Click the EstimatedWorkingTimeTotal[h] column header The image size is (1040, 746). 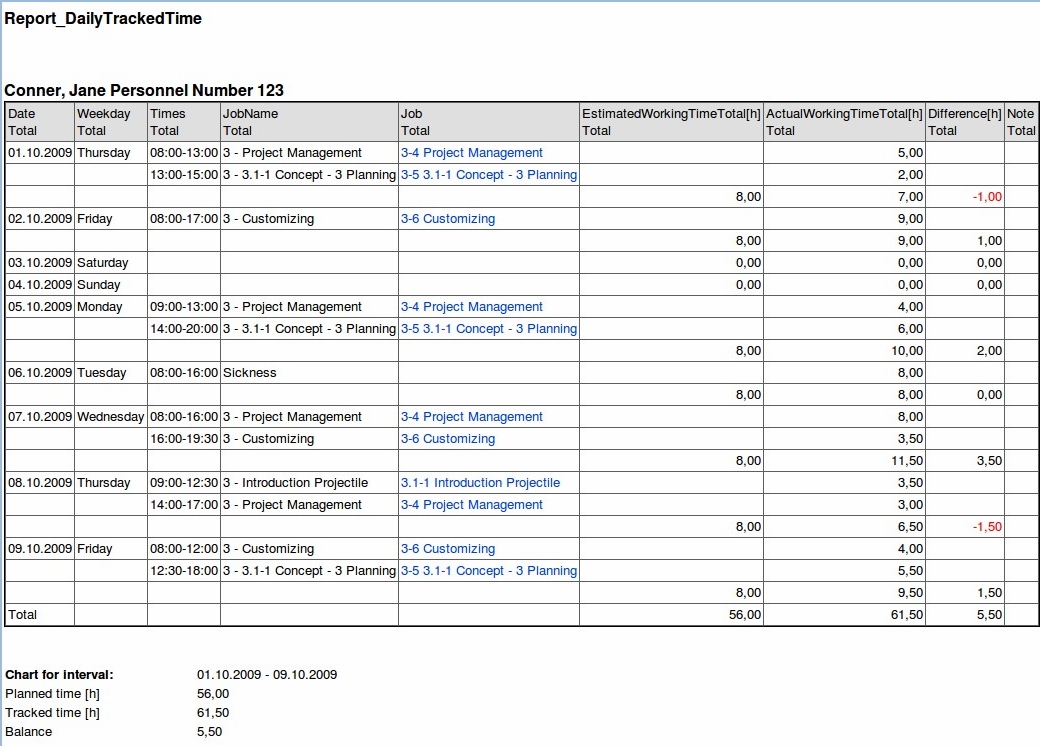[x=670, y=114]
